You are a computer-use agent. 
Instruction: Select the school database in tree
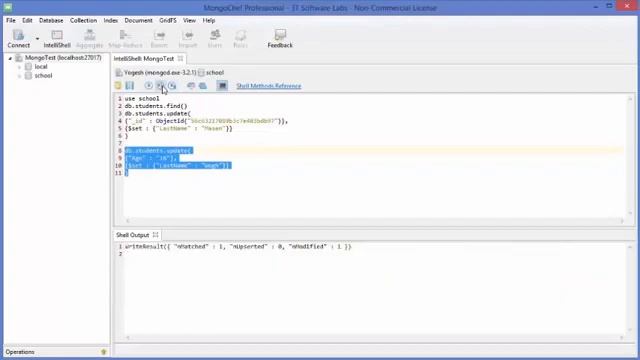[43, 76]
